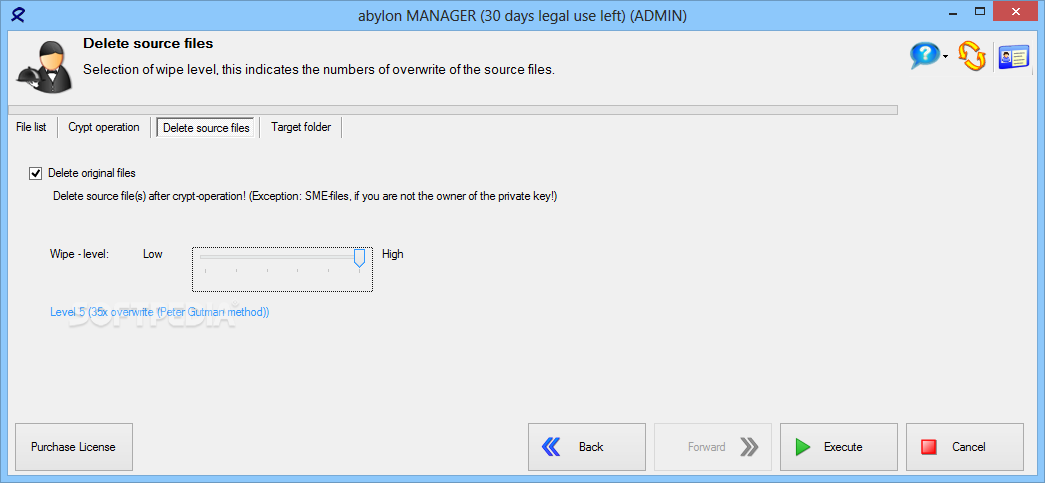
Task: Open the Crypt operation tab
Action: pyautogui.click(x=104, y=127)
